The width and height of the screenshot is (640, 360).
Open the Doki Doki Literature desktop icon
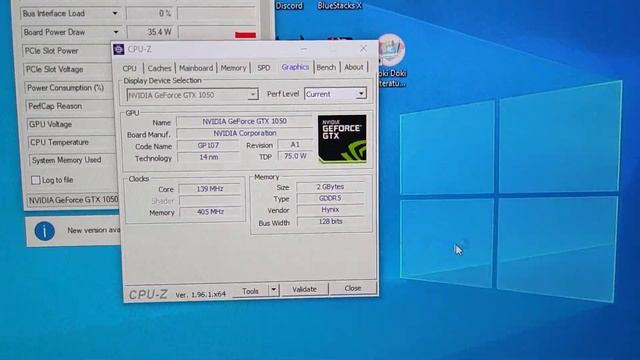pos(392,61)
